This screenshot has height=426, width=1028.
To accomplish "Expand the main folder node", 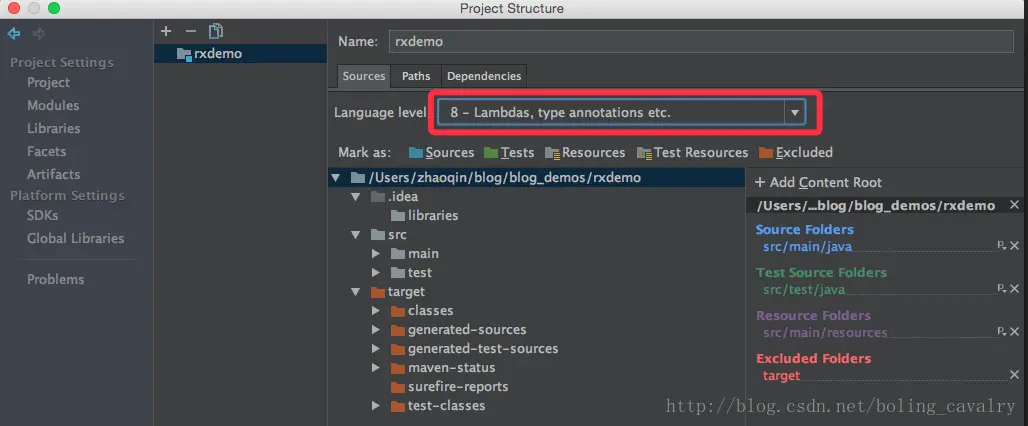I will 376,254.
